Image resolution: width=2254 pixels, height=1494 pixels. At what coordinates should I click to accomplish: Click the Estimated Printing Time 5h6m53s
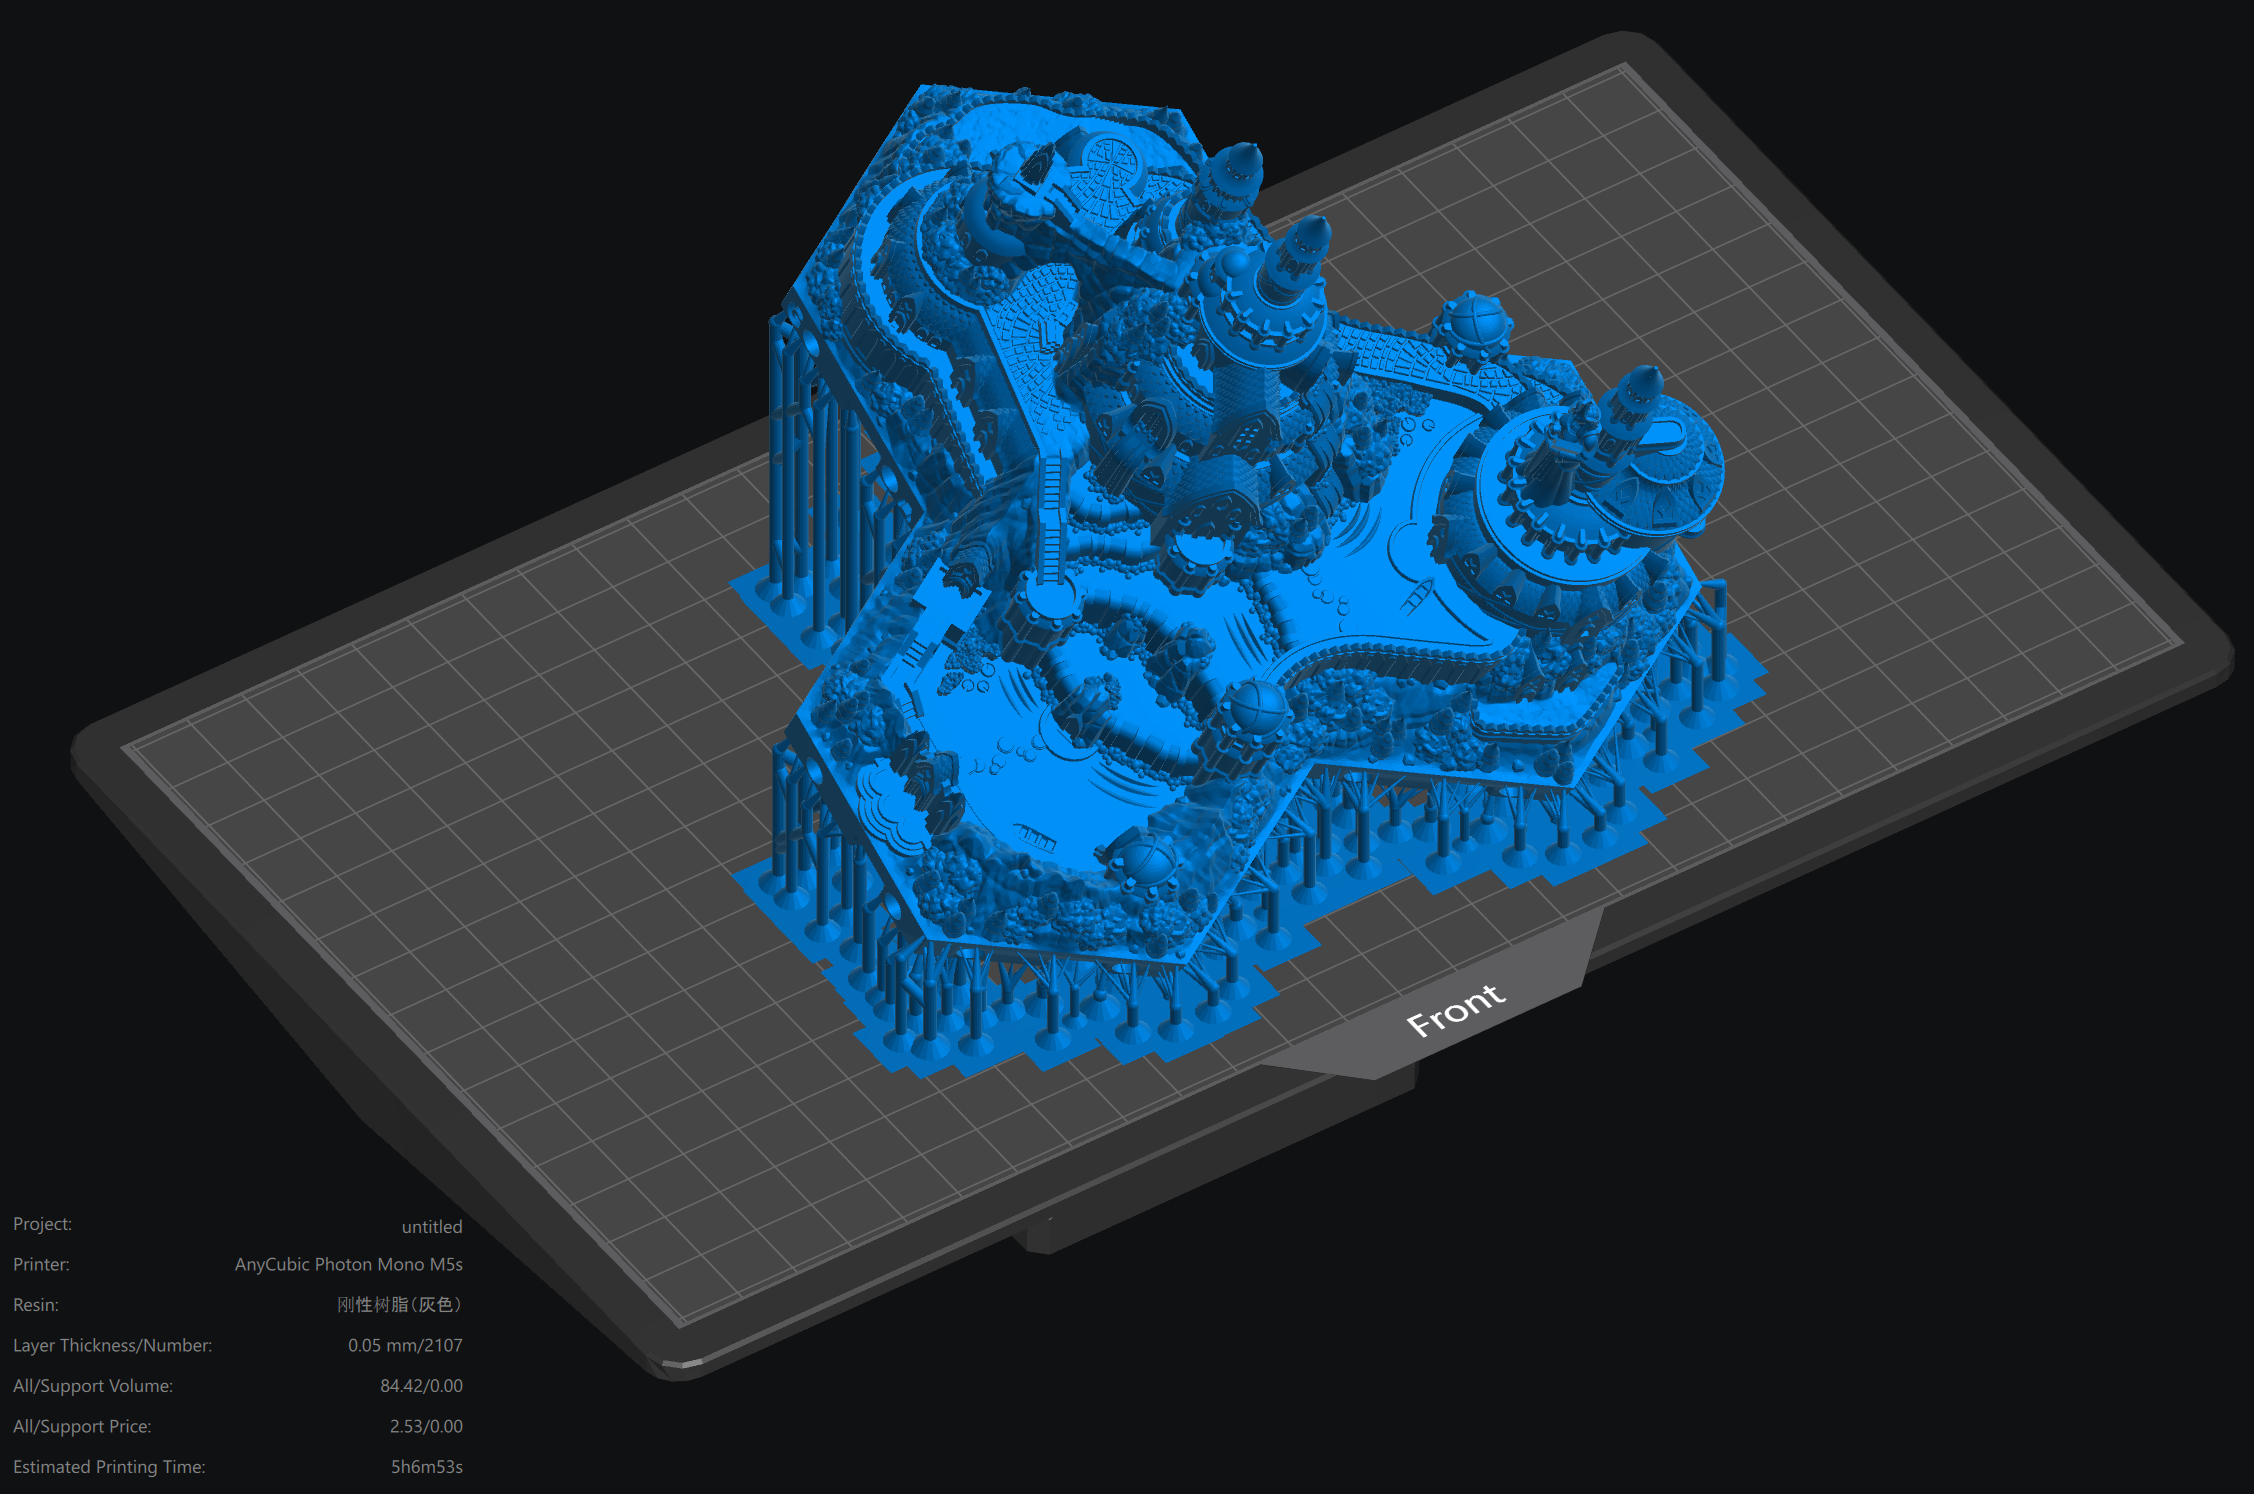tap(428, 1466)
